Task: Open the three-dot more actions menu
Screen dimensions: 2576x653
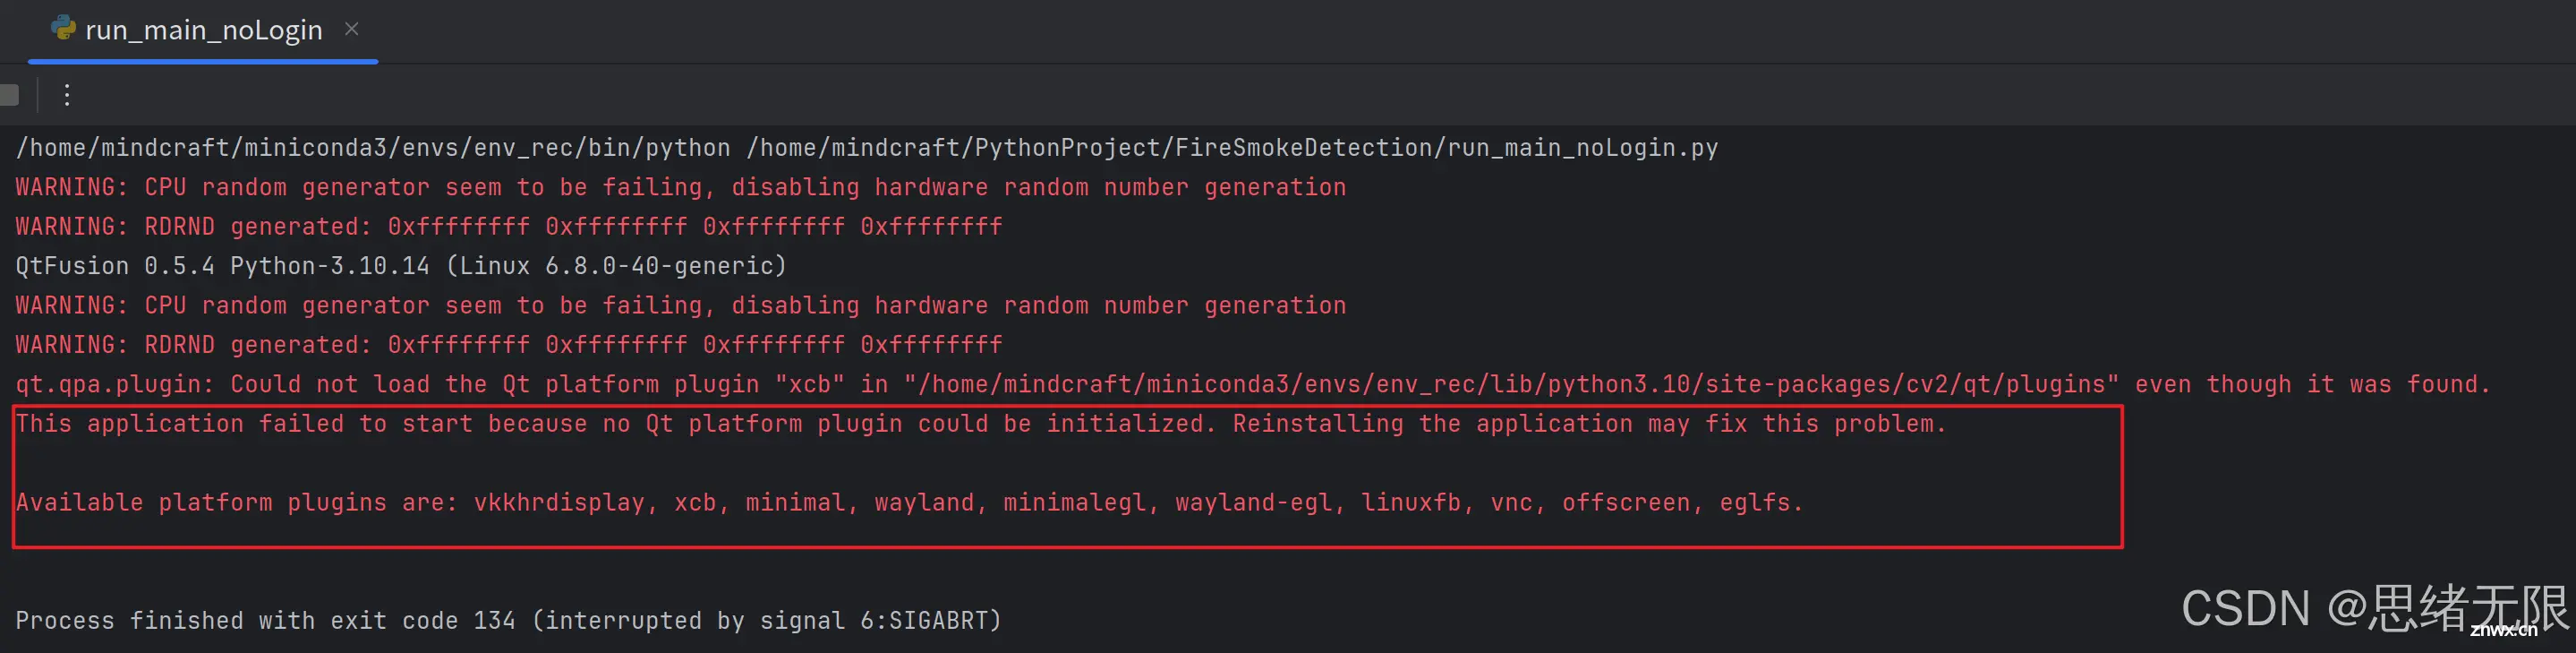Action: (x=67, y=95)
